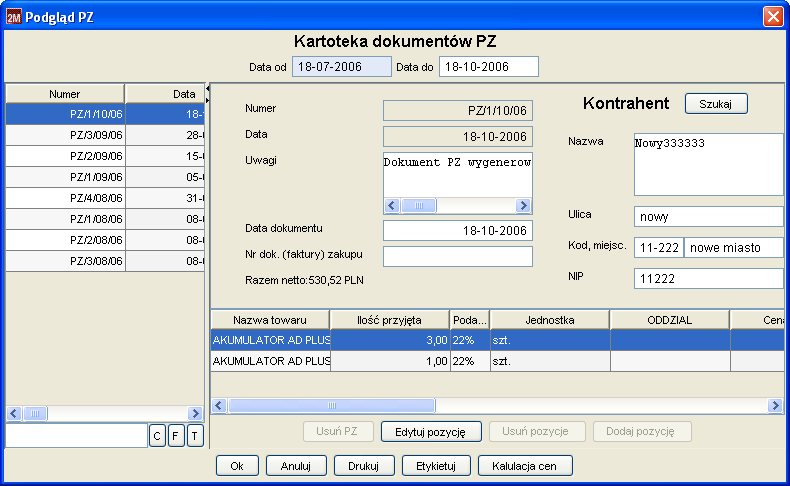Screen dimensions: 790x486
Task: Click the Data column header in document list
Action: [x=165, y=94]
